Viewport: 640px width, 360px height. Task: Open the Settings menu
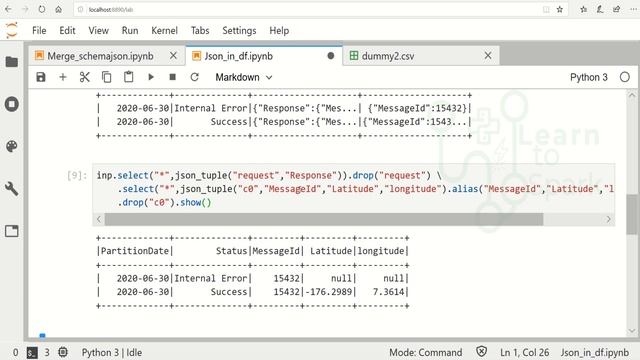point(239,31)
